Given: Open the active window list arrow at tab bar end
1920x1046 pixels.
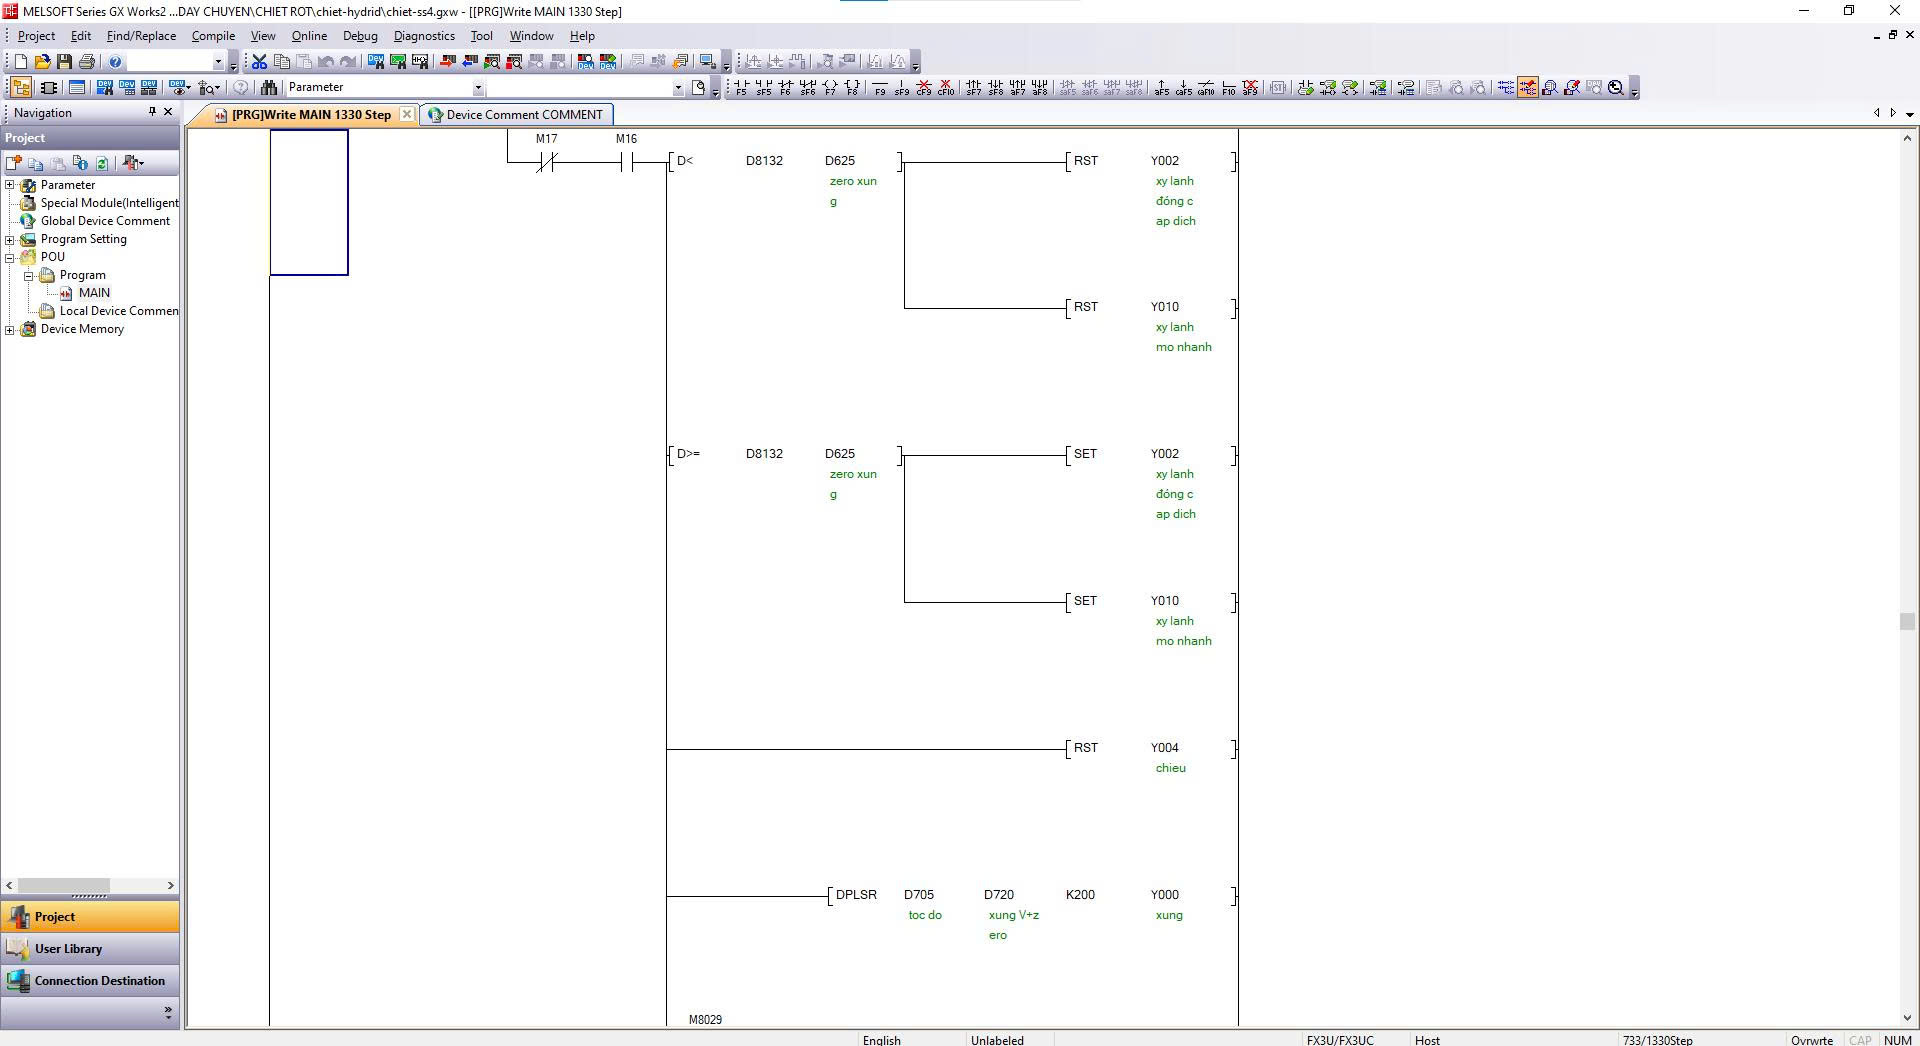Looking at the screenshot, I should [1910, 114].
